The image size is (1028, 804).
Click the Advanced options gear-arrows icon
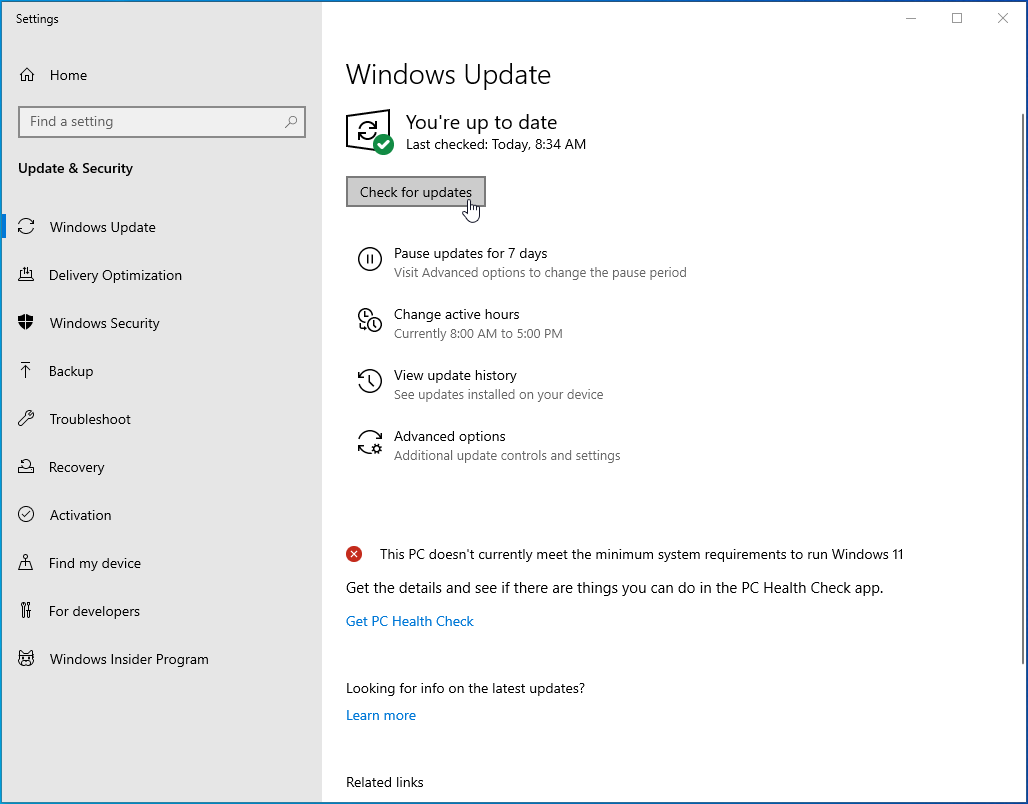370,442
